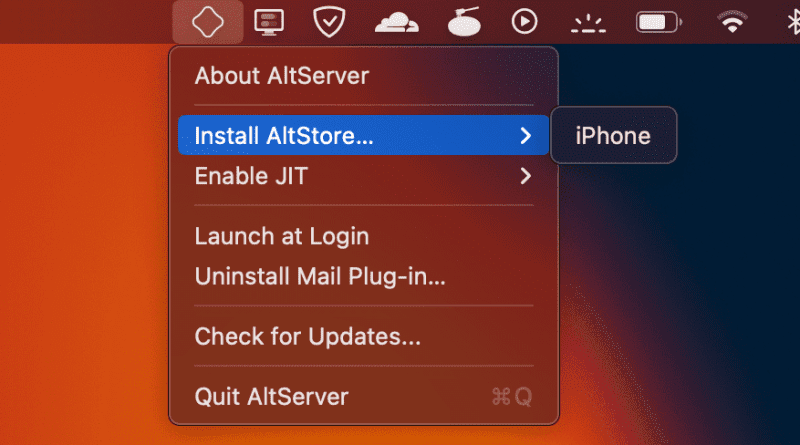The height and width of the screenshot is (445, 800).
Task: Click the shield checkmark menu bar icon
Action: [x=329, y=22]
